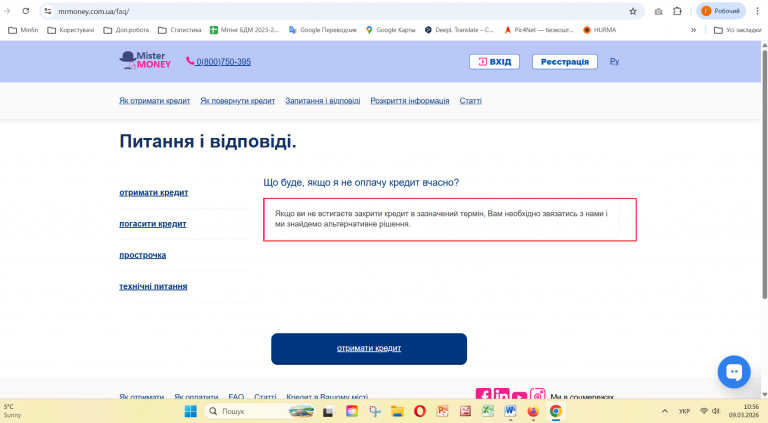Open the Усі закладки folder

pos(738,30)
